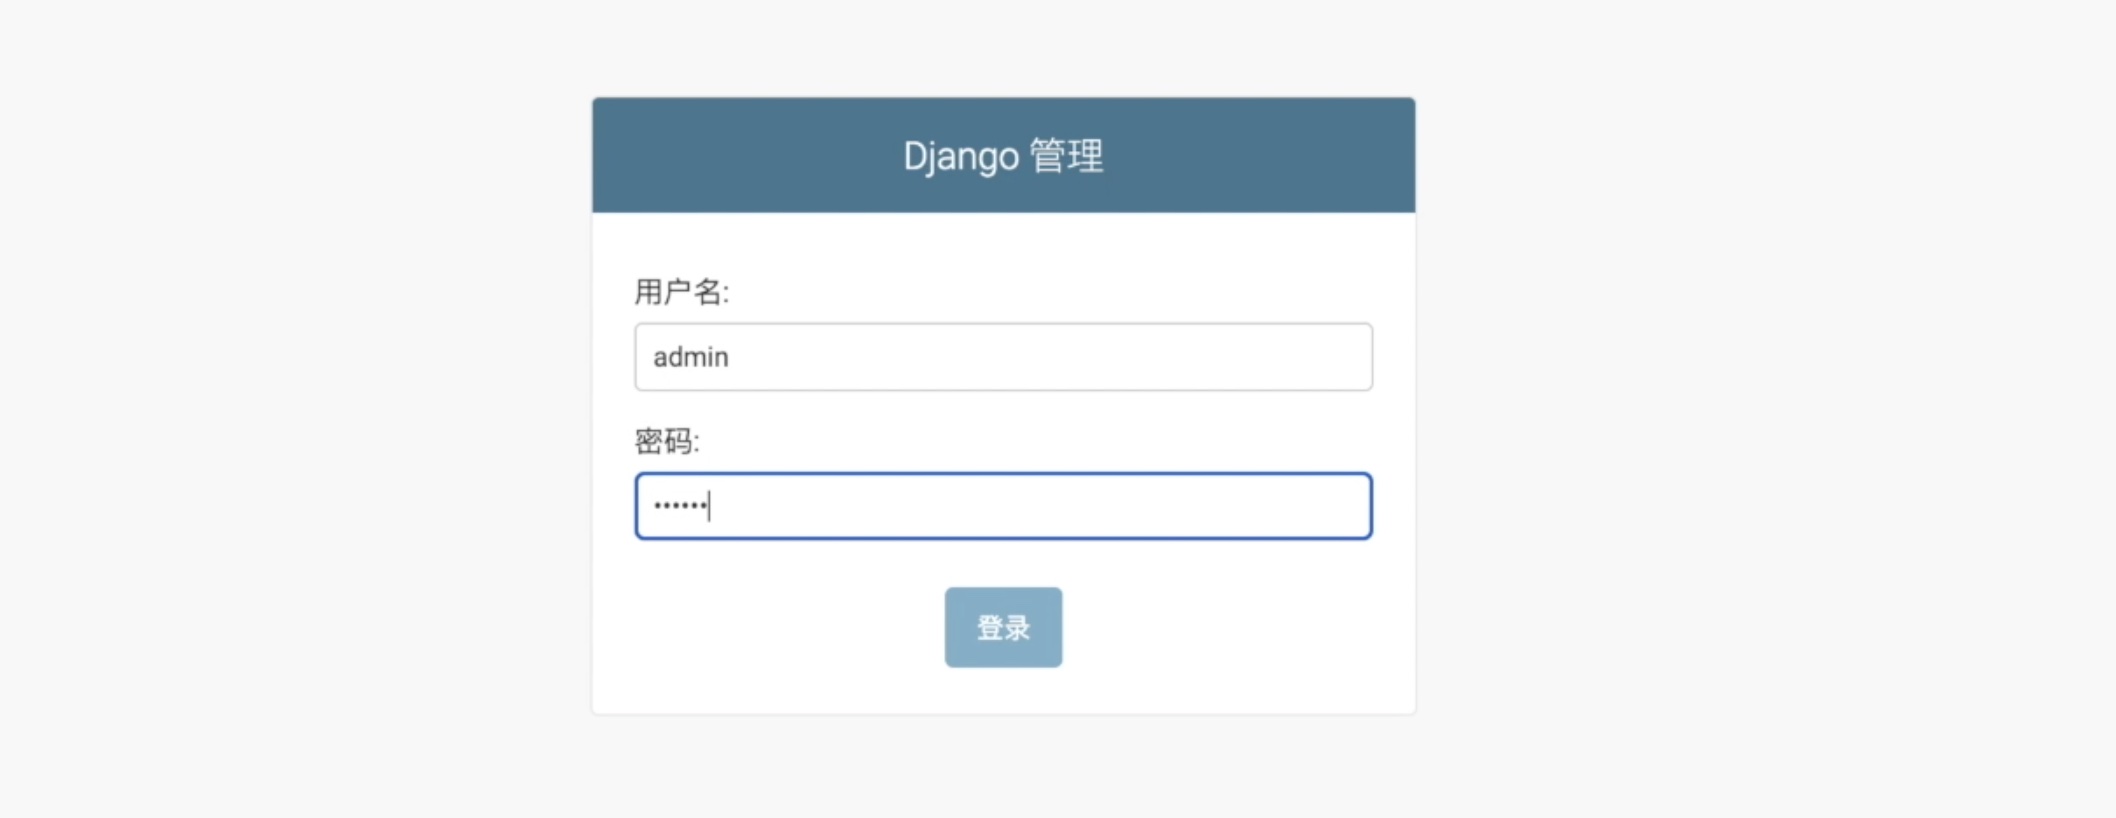Click the word Django in the header

[x=957, y=155]
